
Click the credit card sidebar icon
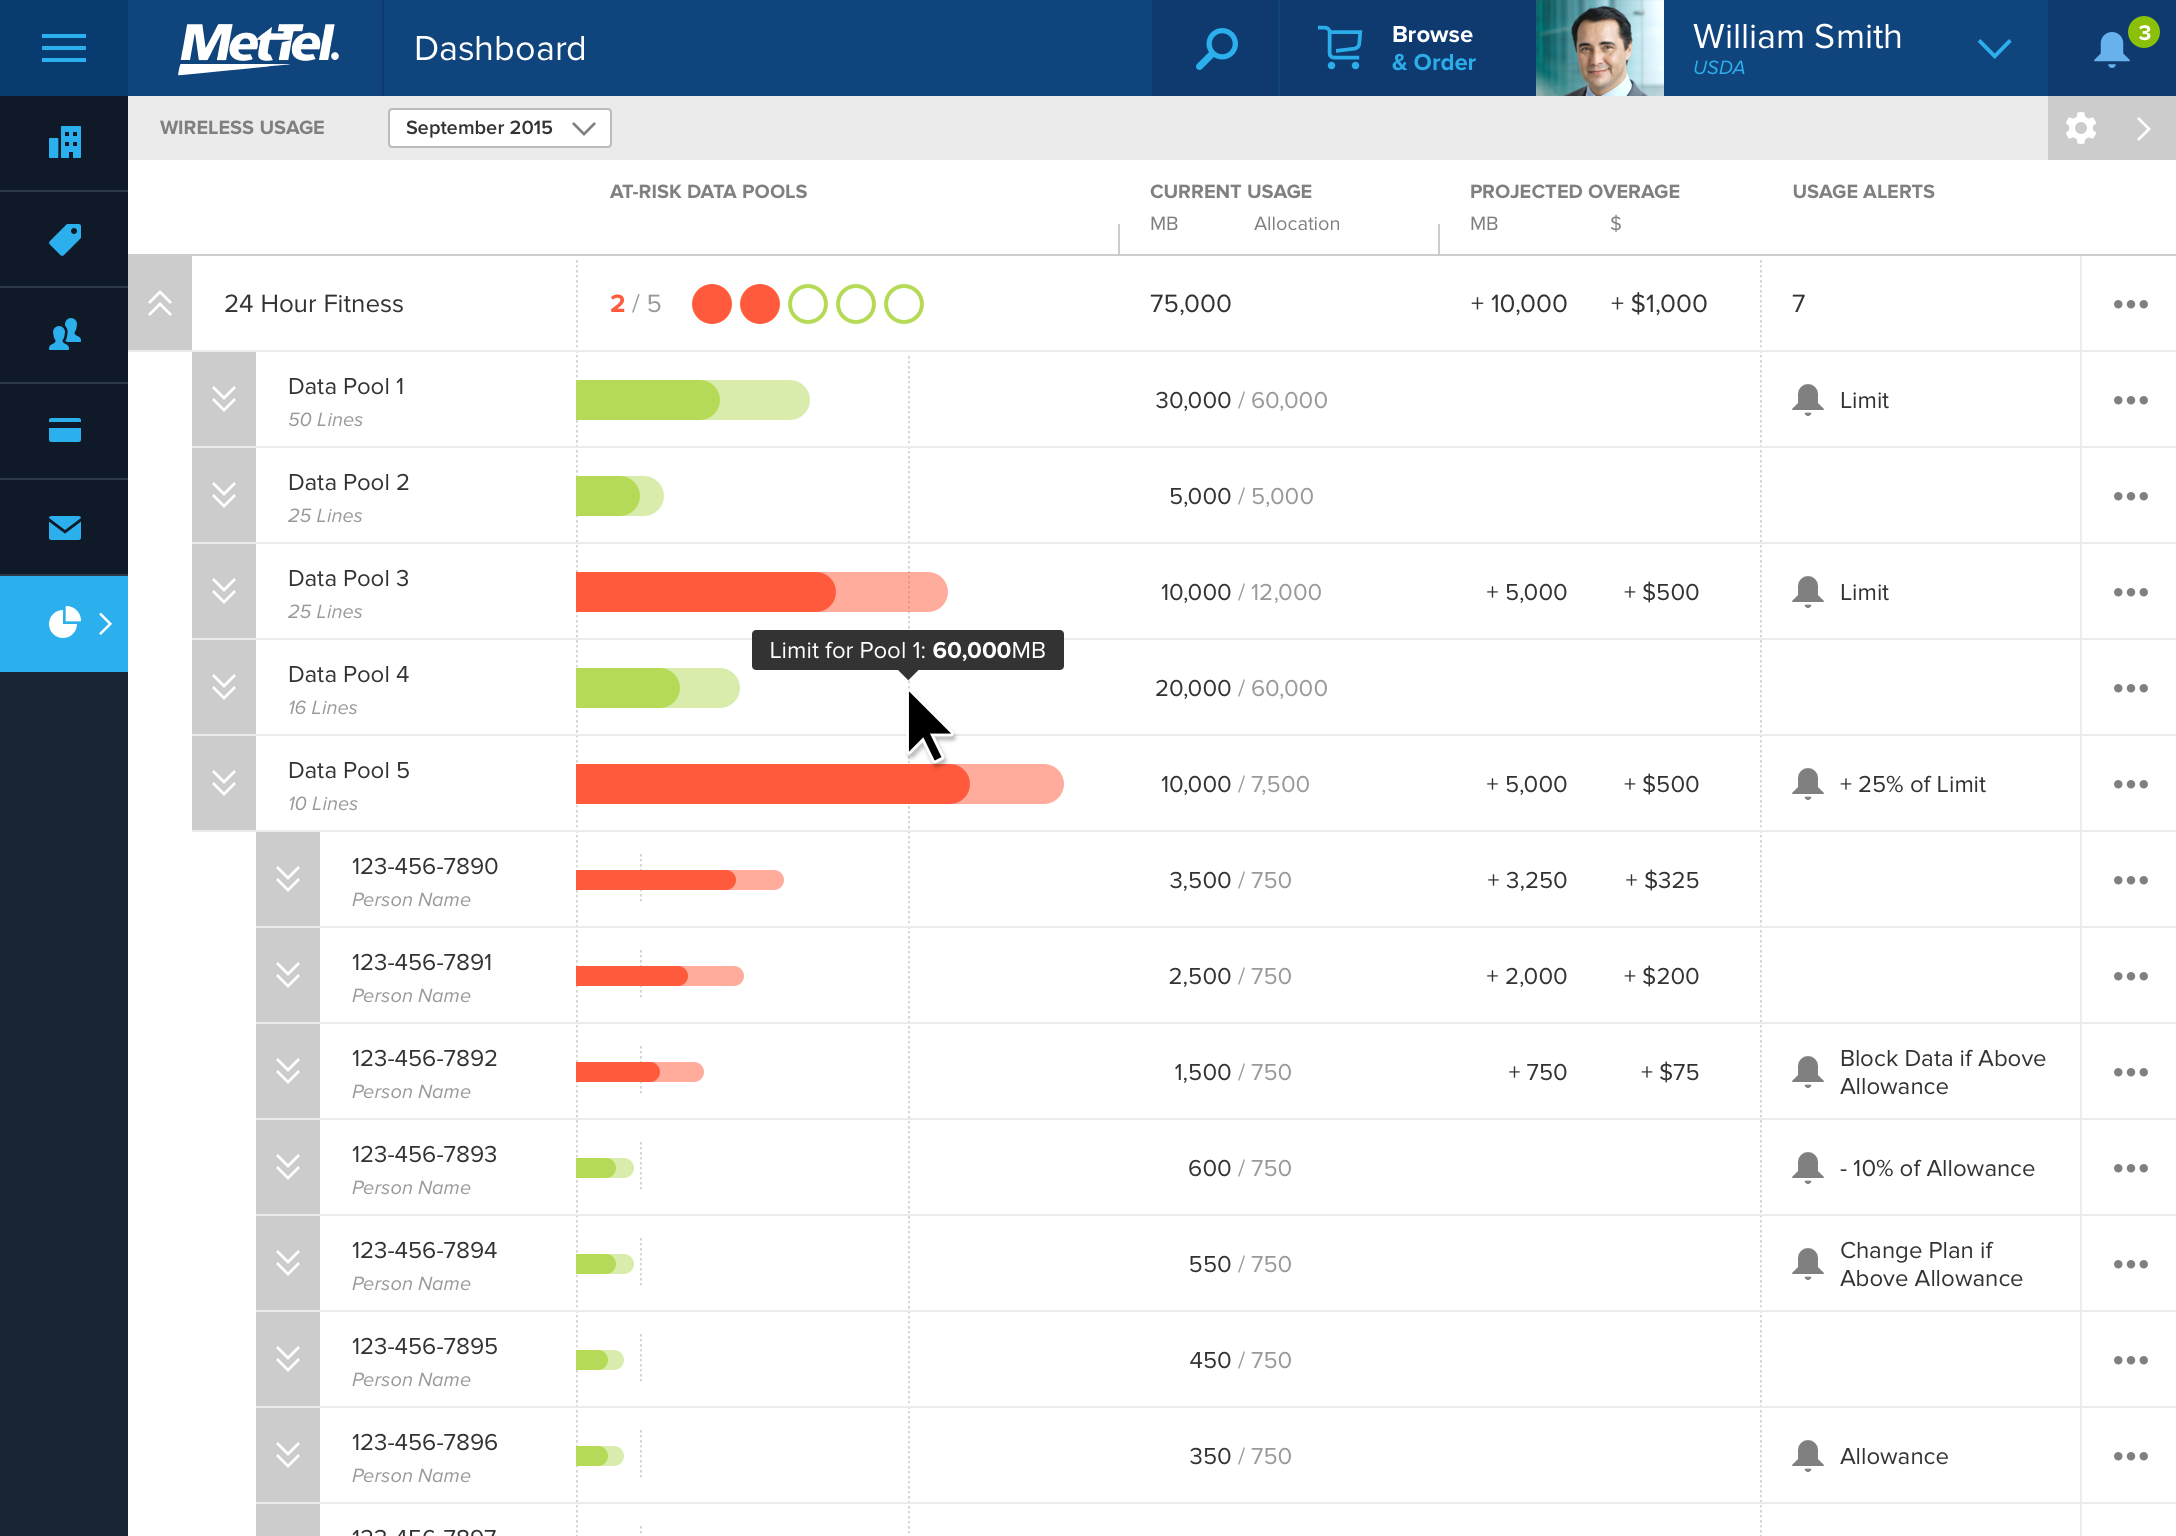coord(64,431)
